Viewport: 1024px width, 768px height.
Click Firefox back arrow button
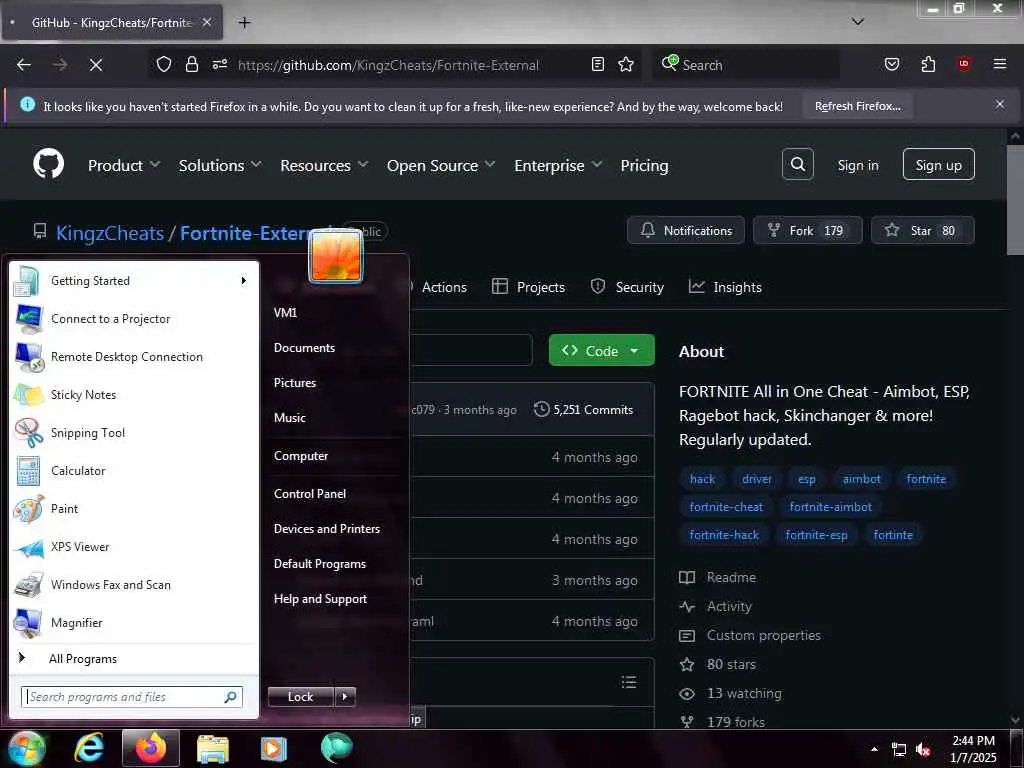click(24, 65)
